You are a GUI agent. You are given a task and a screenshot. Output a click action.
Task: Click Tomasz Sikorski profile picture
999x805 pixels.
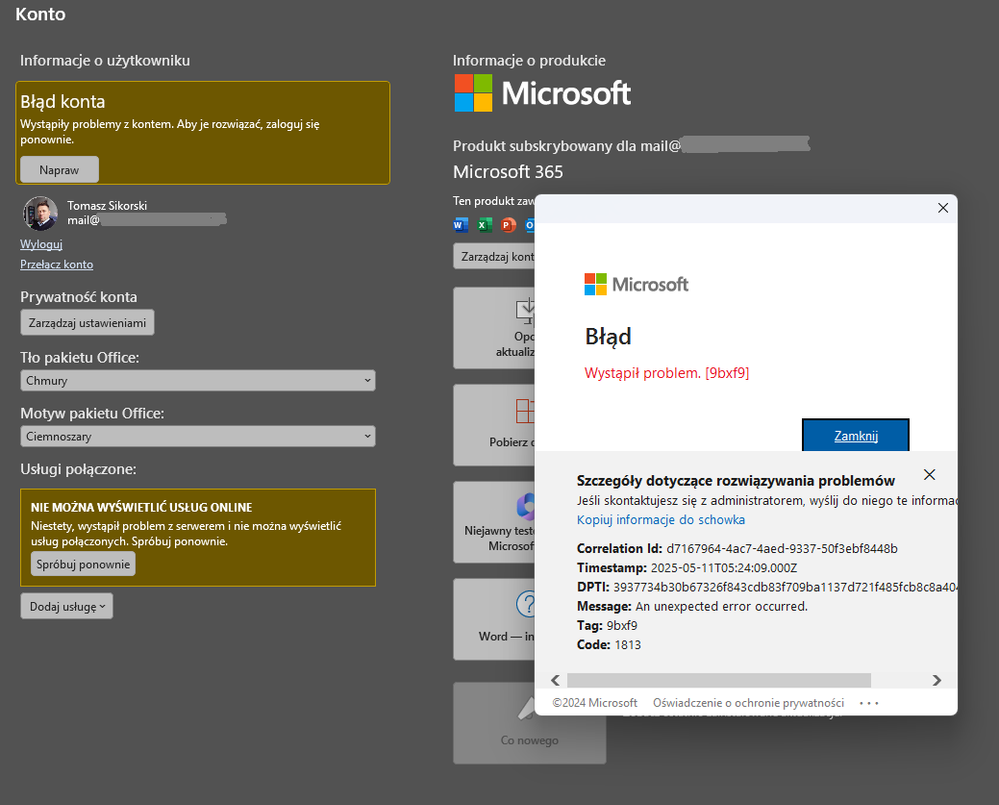[x=41, y=213]
